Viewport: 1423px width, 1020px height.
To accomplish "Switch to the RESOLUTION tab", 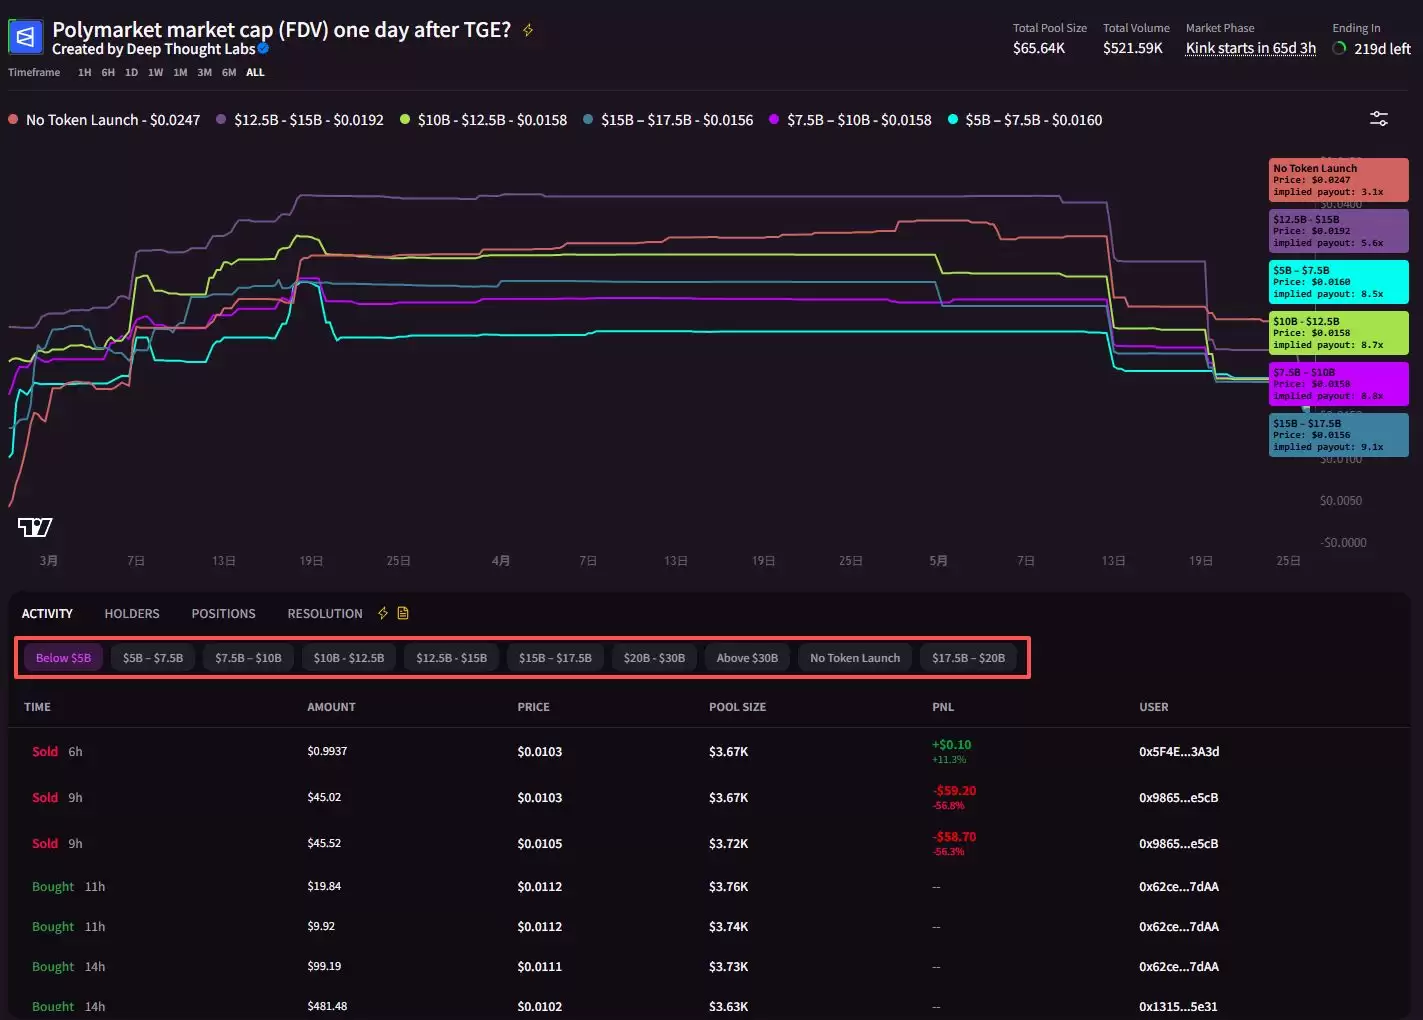I will coord(325,613).
